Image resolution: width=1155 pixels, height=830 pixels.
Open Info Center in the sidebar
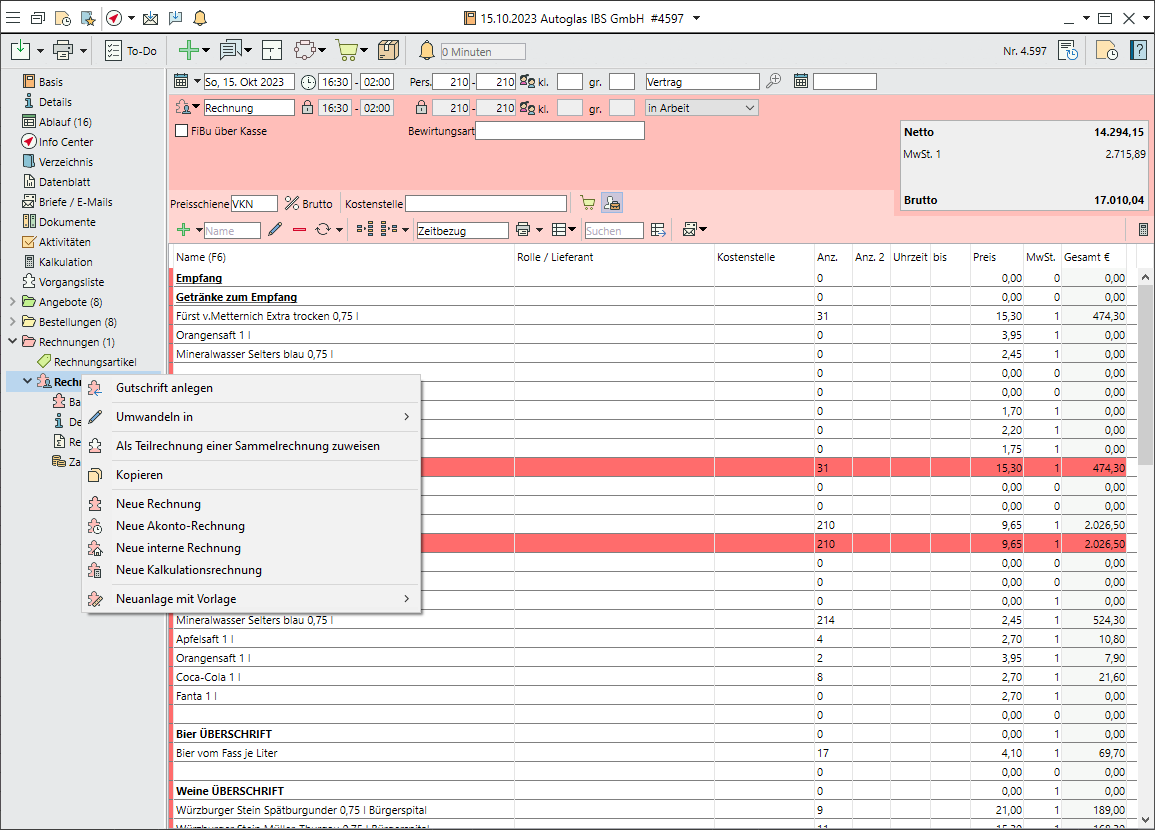[66, 142]
